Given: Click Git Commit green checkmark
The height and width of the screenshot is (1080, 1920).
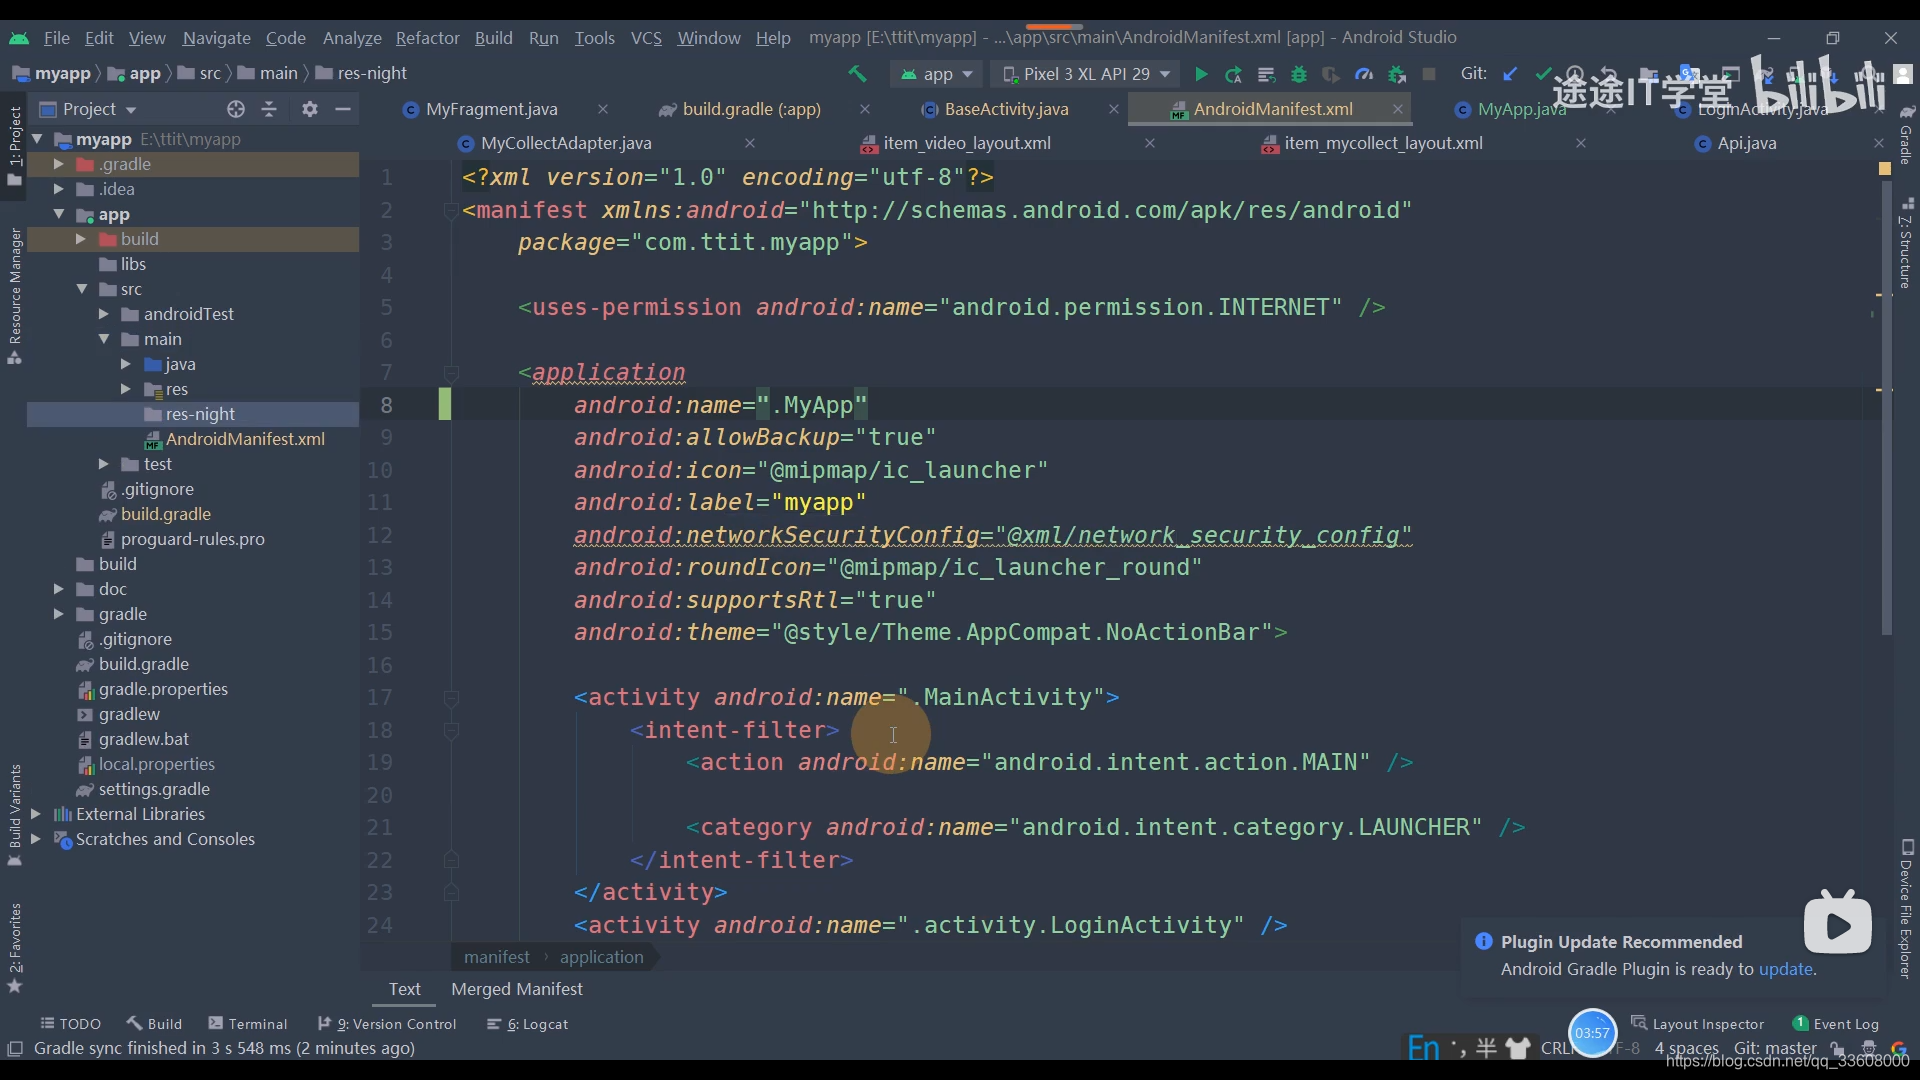Looking at the screenshot, I should (1543, 74).
